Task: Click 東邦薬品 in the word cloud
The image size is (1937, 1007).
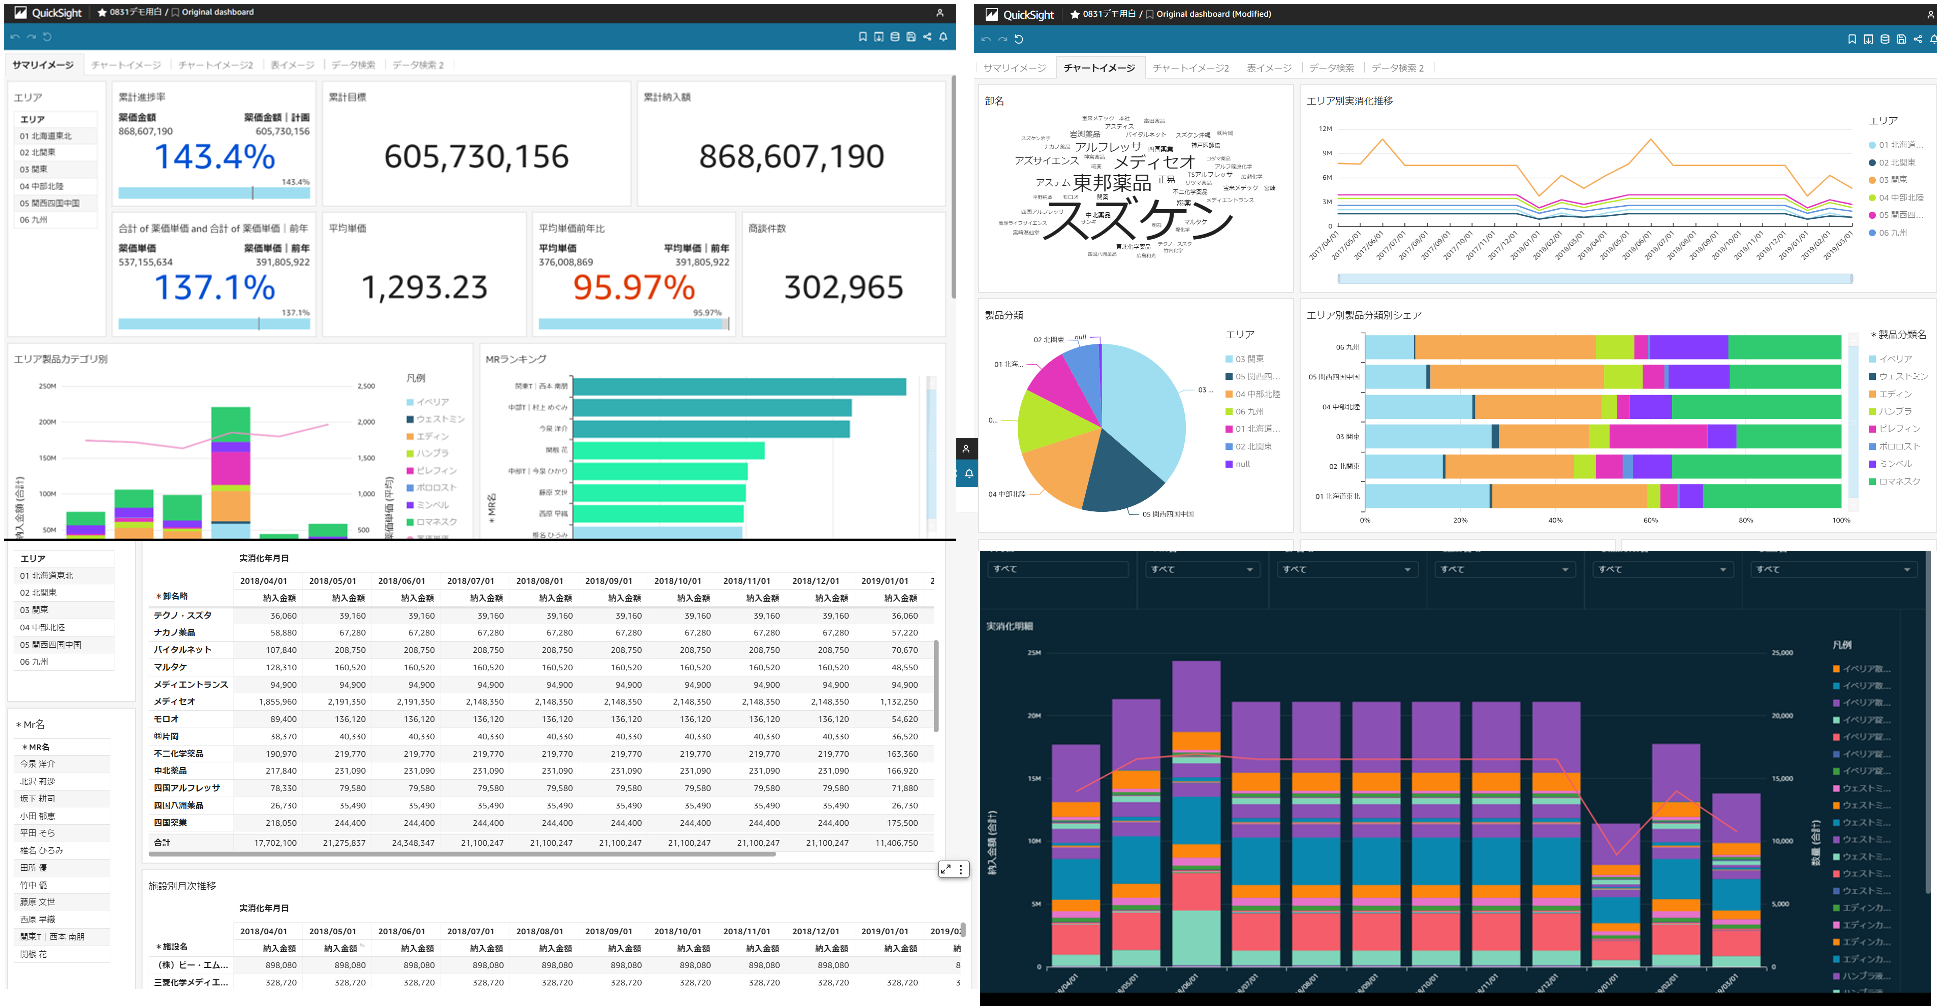Action: (1112, 183)
